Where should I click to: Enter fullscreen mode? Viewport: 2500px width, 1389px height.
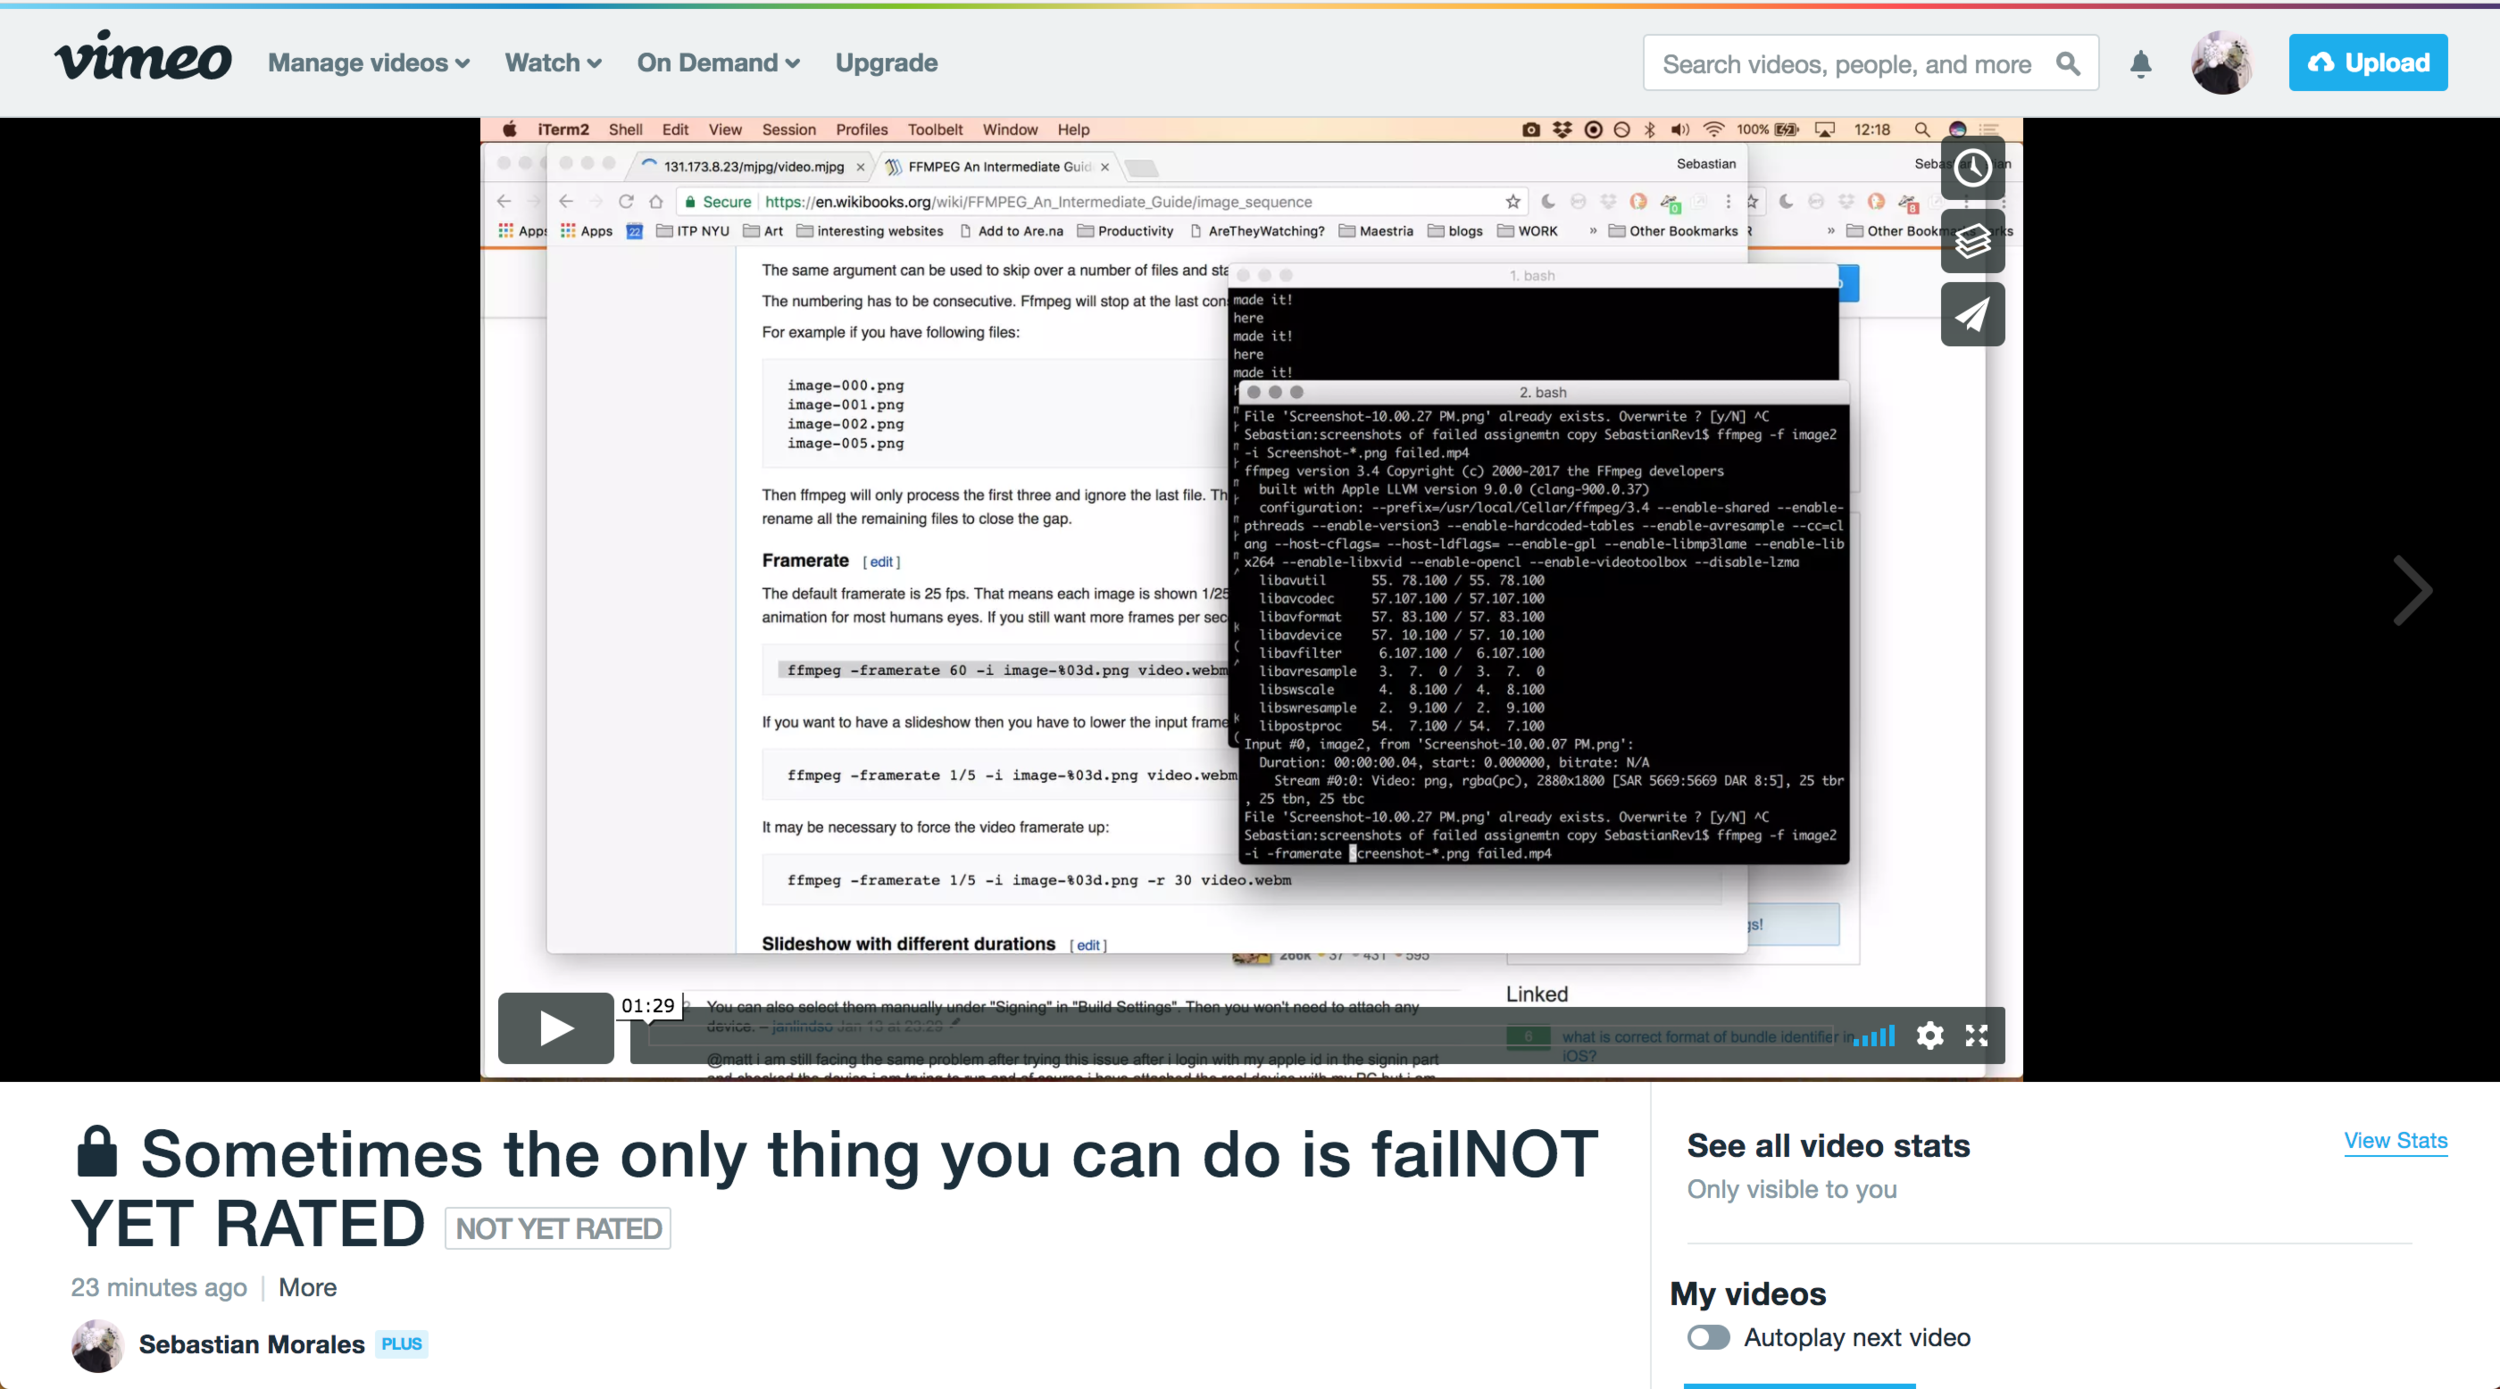(x=1976, y=1035)
